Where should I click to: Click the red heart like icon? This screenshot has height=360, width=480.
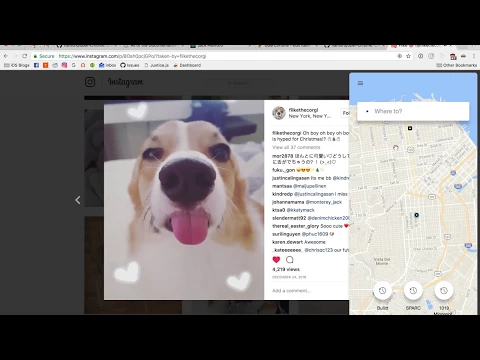(x=276, y=260)
